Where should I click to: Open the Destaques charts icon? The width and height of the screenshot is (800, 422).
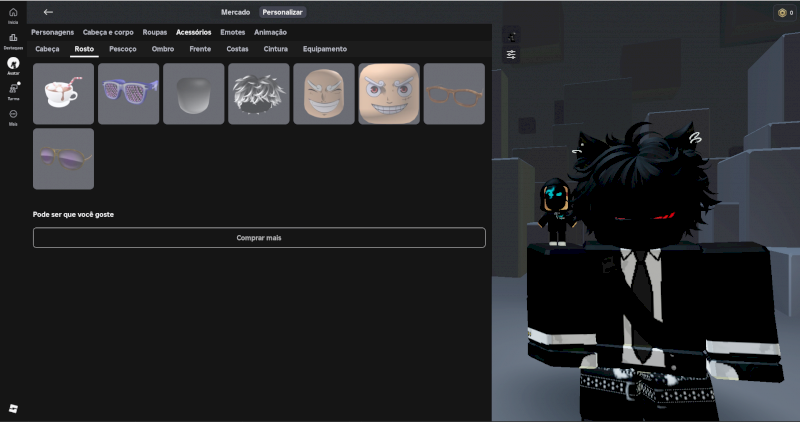click(13, 38)
